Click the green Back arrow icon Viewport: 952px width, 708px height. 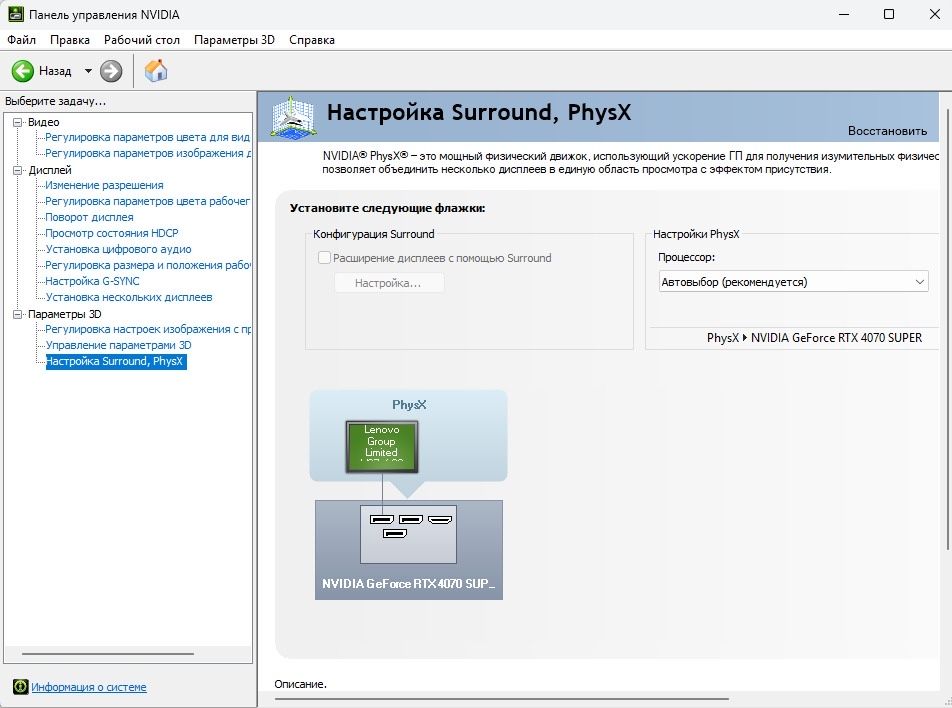point(22,71)
